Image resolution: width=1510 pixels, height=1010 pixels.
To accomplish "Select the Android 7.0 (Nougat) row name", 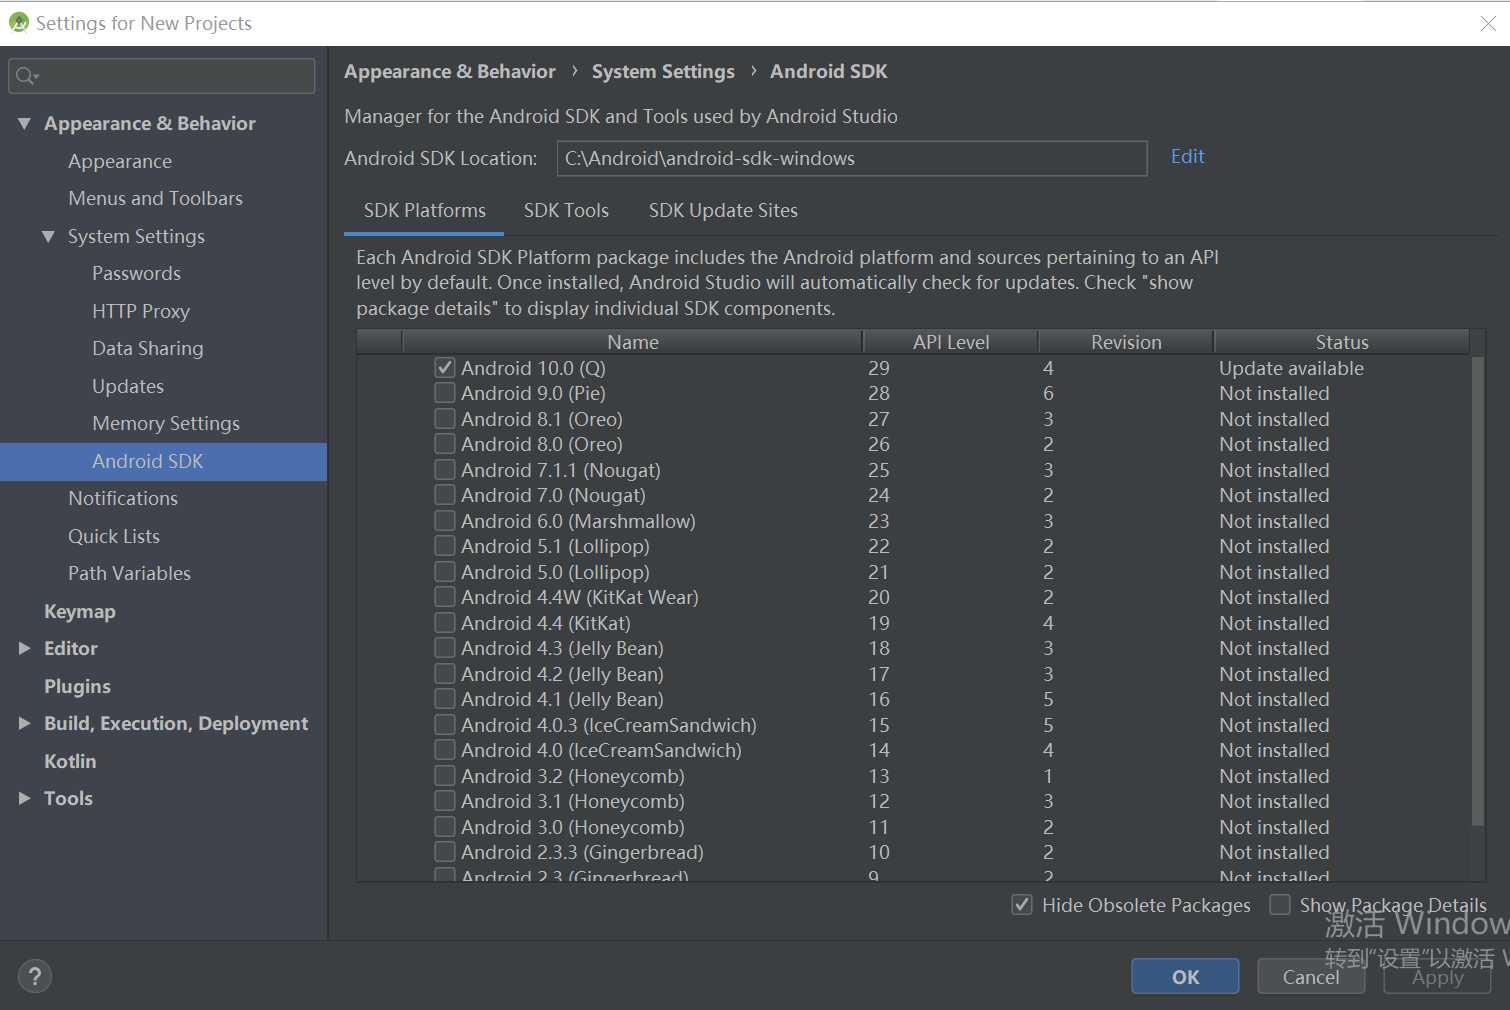I will tap(553, 495).
